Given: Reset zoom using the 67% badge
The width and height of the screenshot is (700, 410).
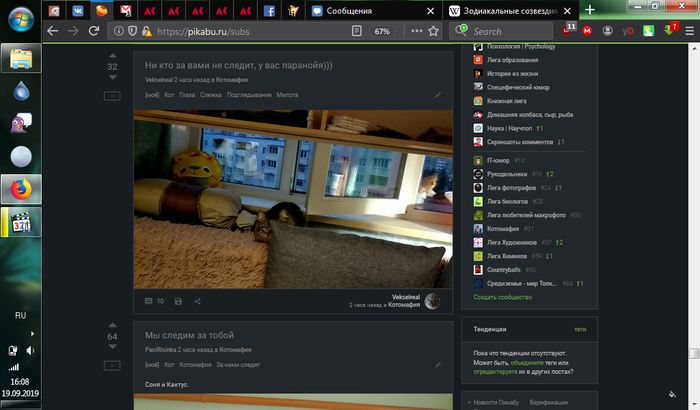Looking at the screenshot, I should point(382,31).
